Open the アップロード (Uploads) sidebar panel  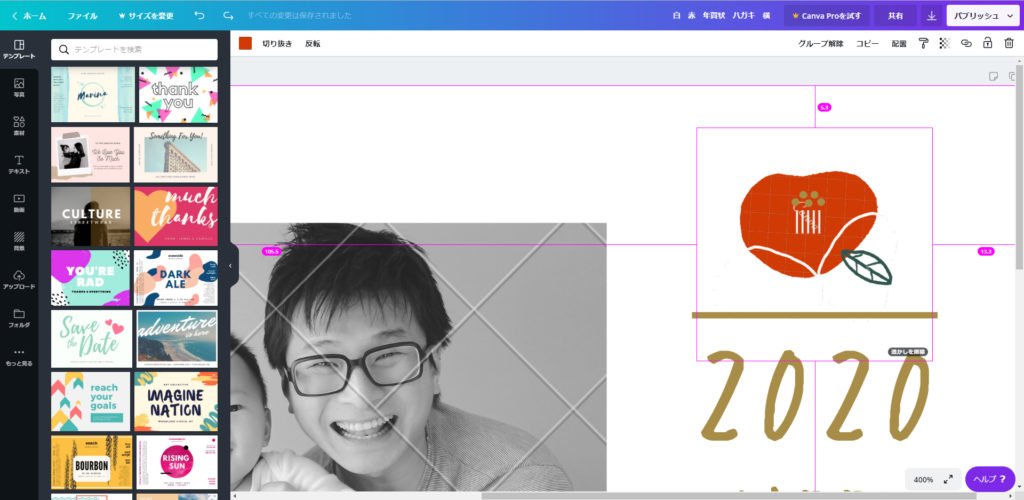click(19, 279)
